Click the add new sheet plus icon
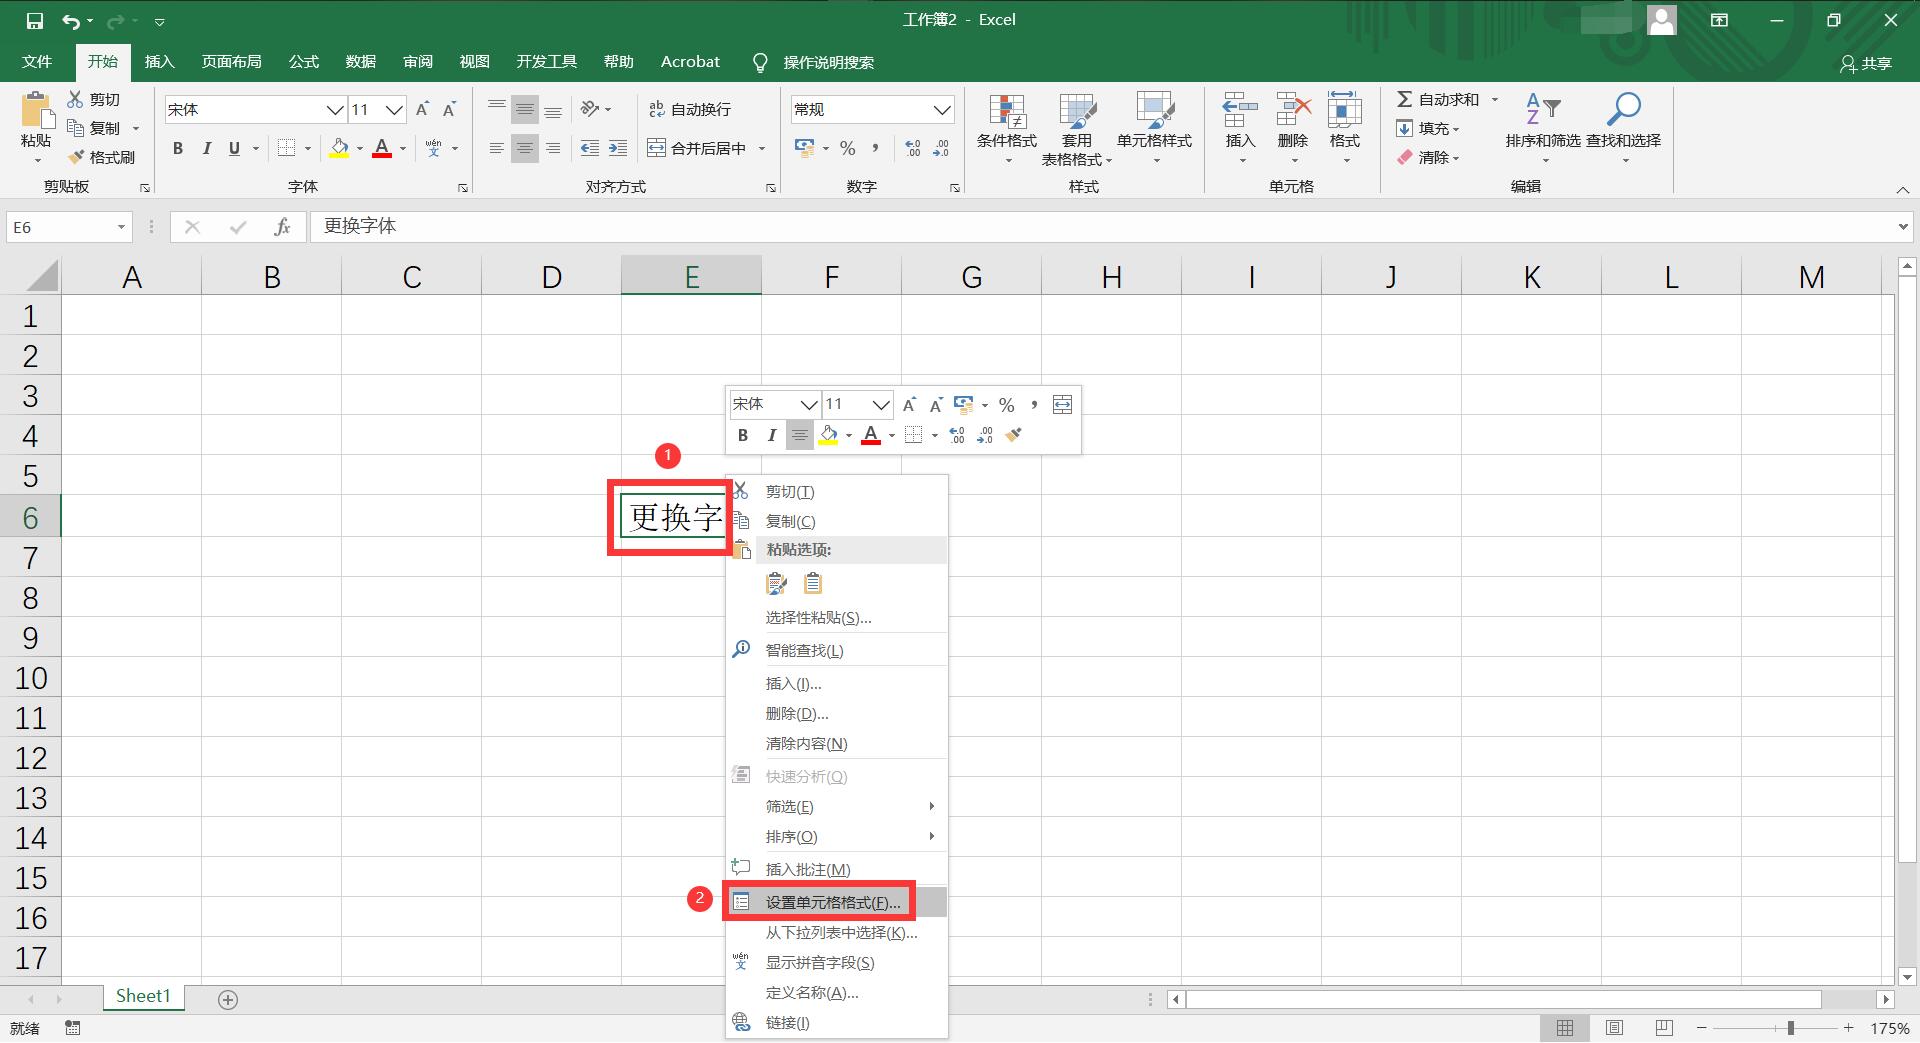The image size is (1920, 1043). pyautogui.click(x=228, y=1000)
